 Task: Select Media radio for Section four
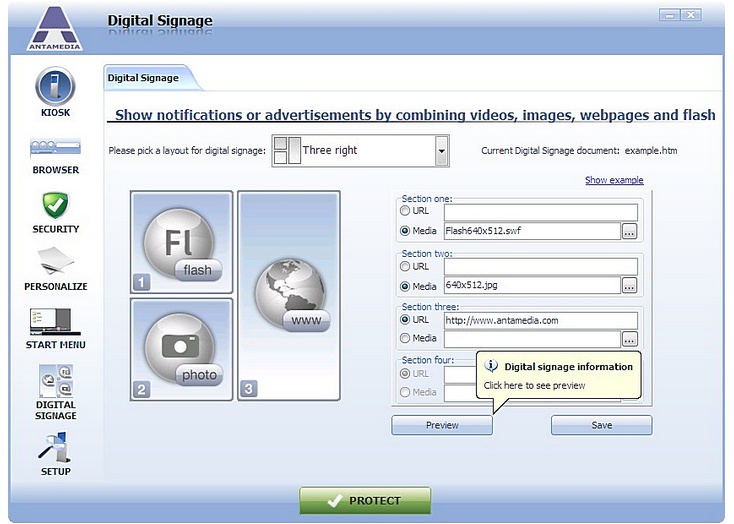point(405,392)
